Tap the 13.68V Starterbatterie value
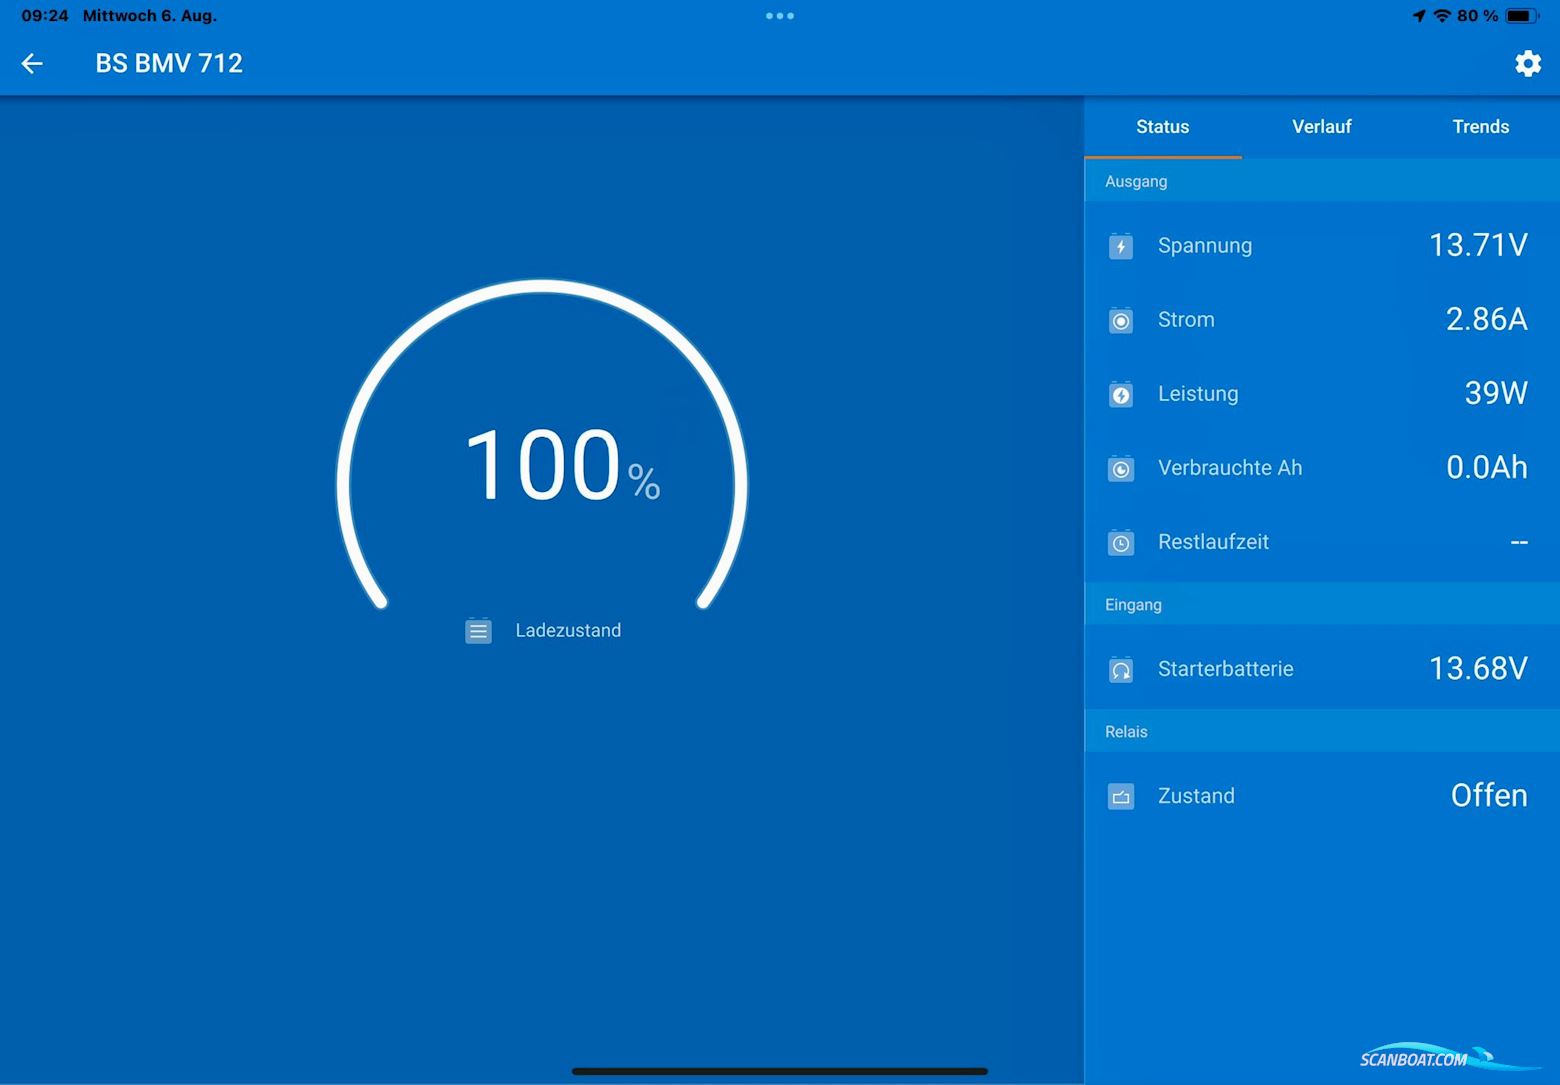 tap(1477, 668)
